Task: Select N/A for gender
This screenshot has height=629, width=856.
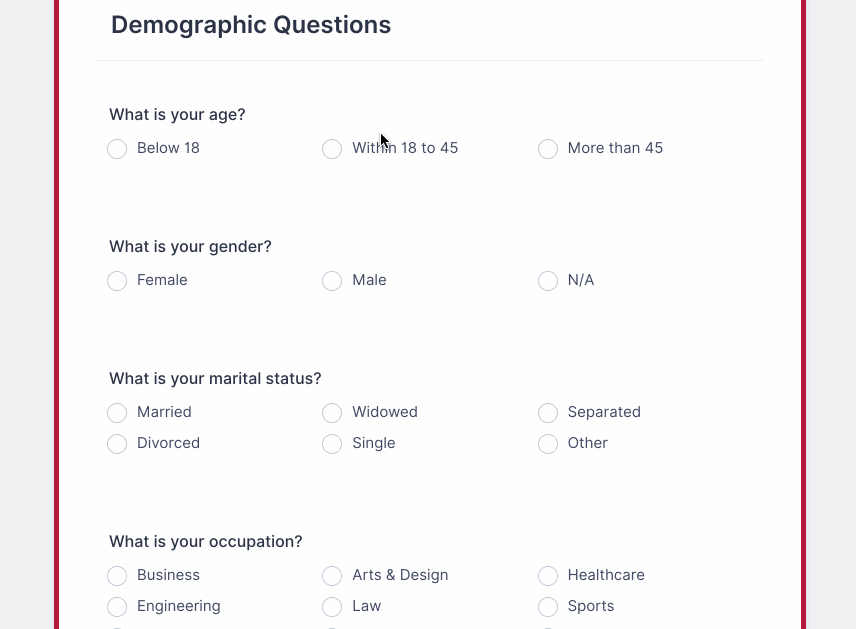Action: click(x=548, y=281)
